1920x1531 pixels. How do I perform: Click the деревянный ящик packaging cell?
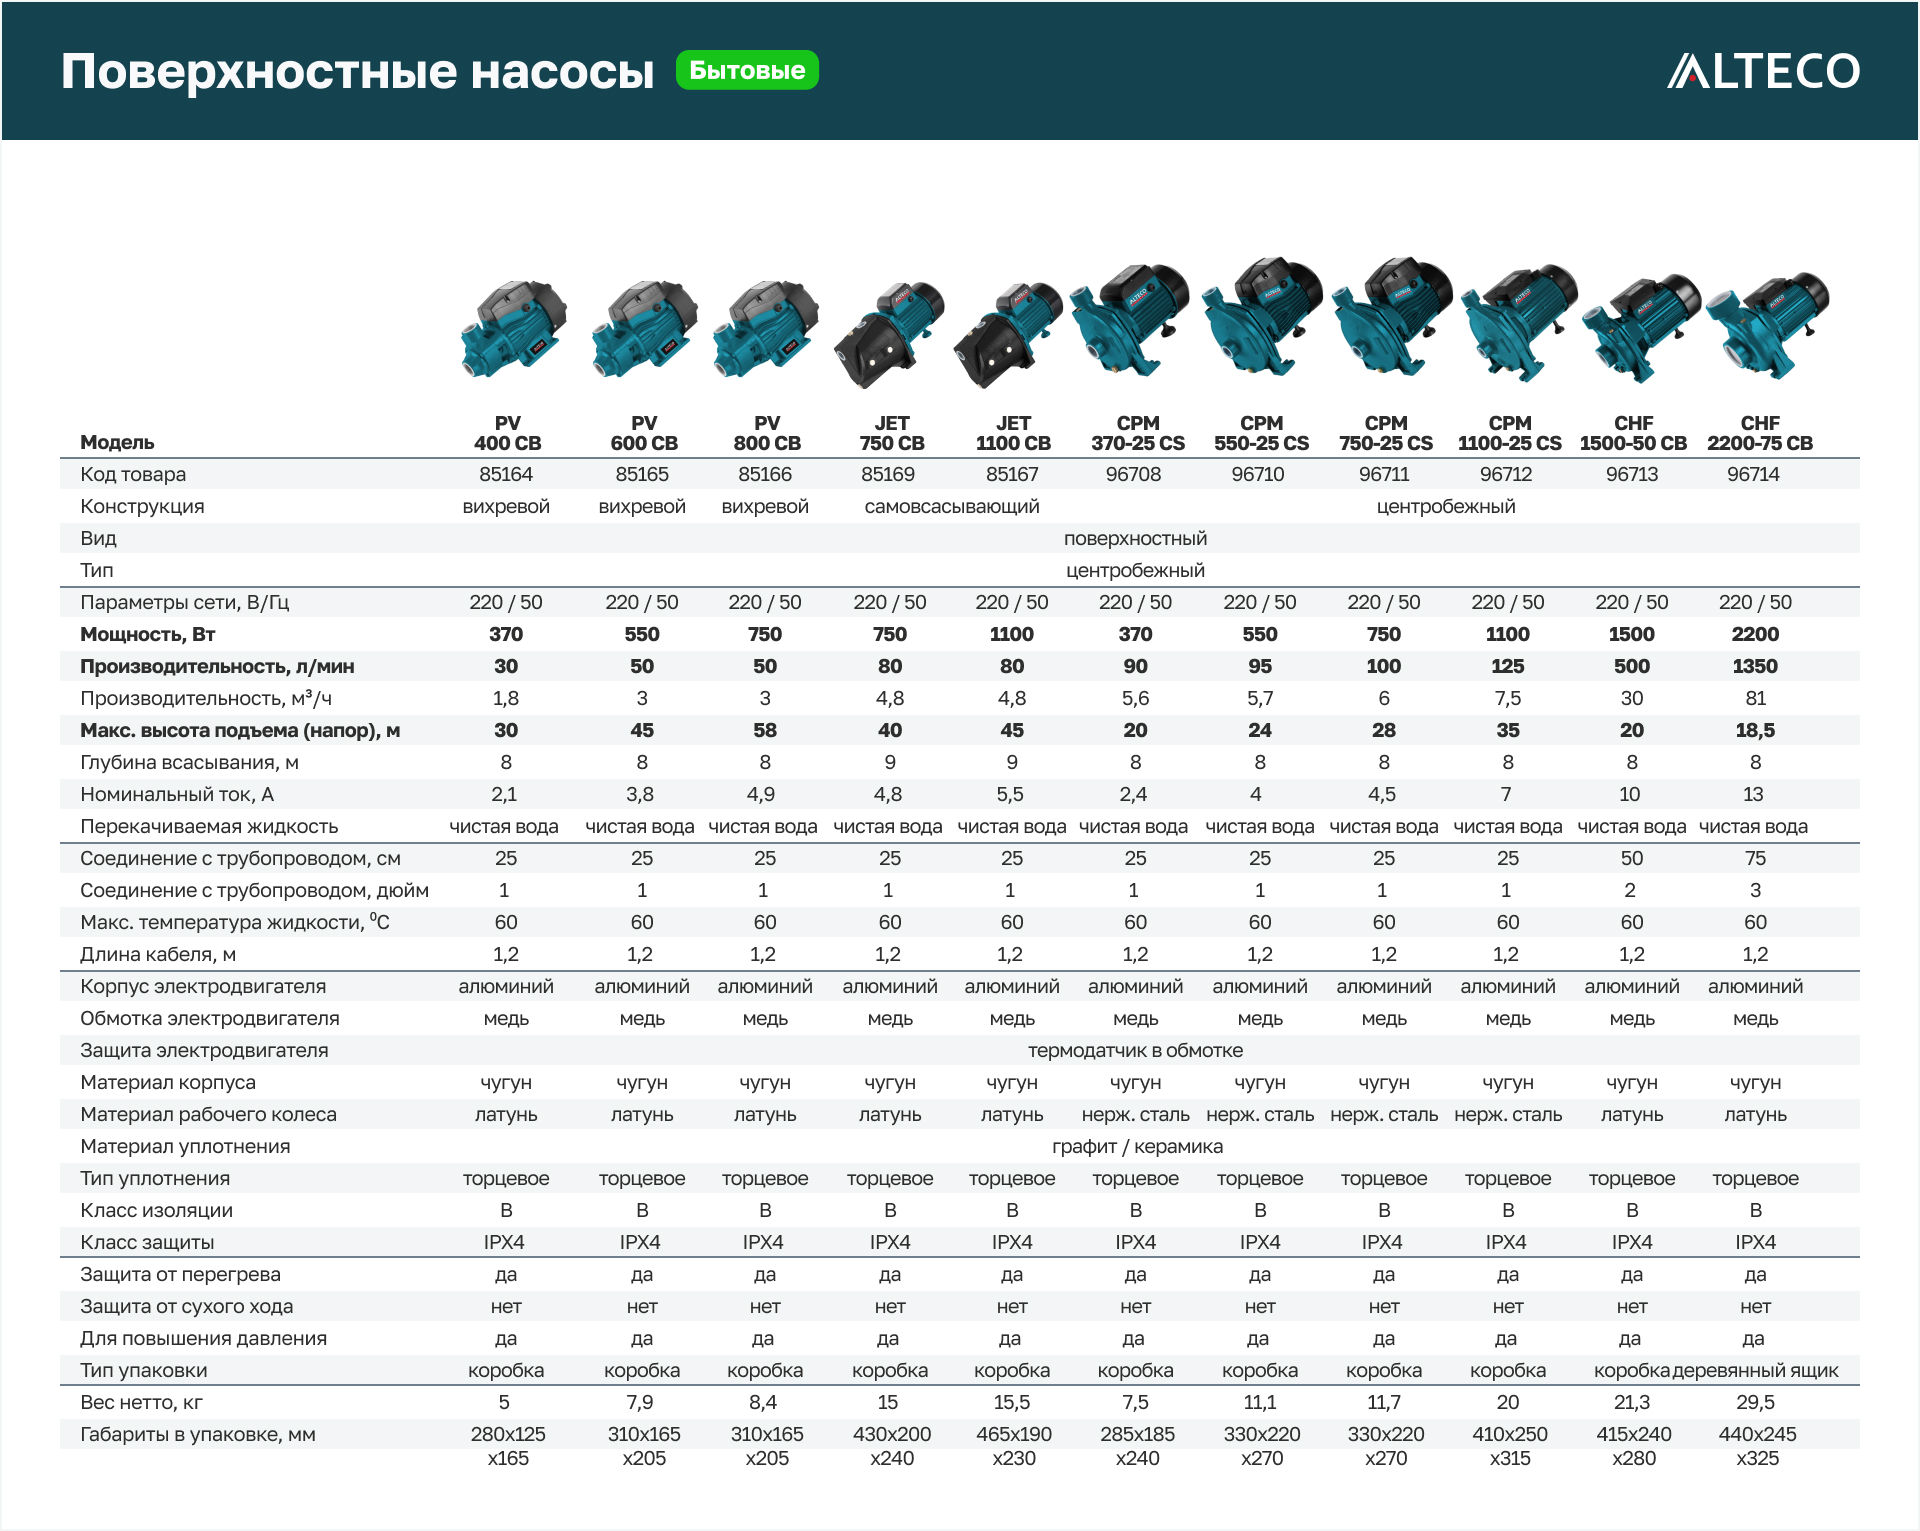tap(1755, 1370)
